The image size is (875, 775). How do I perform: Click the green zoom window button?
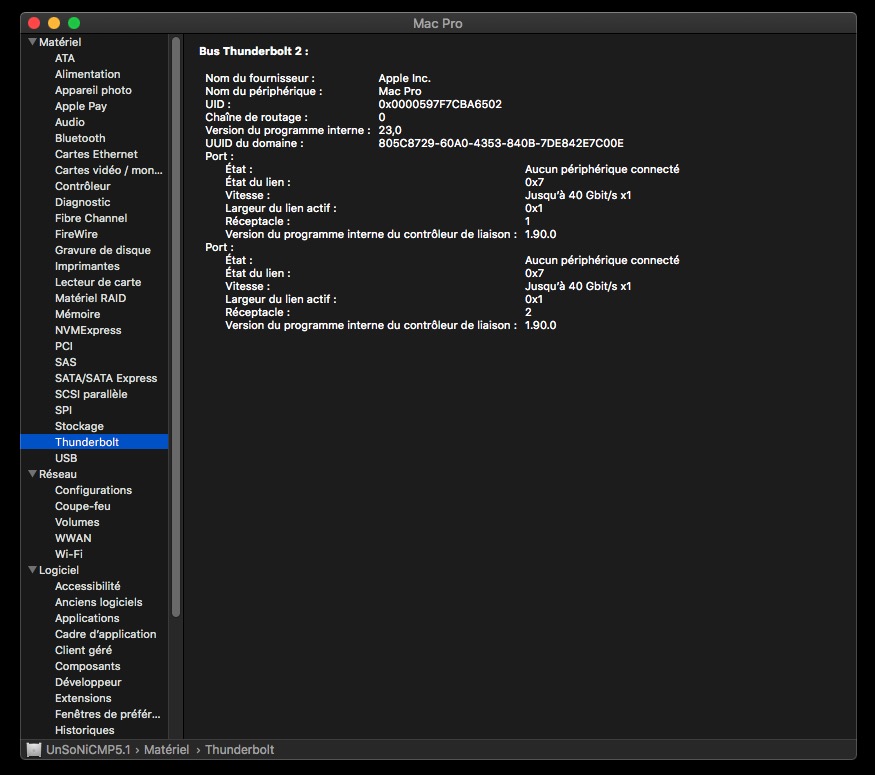pos(74,23)
